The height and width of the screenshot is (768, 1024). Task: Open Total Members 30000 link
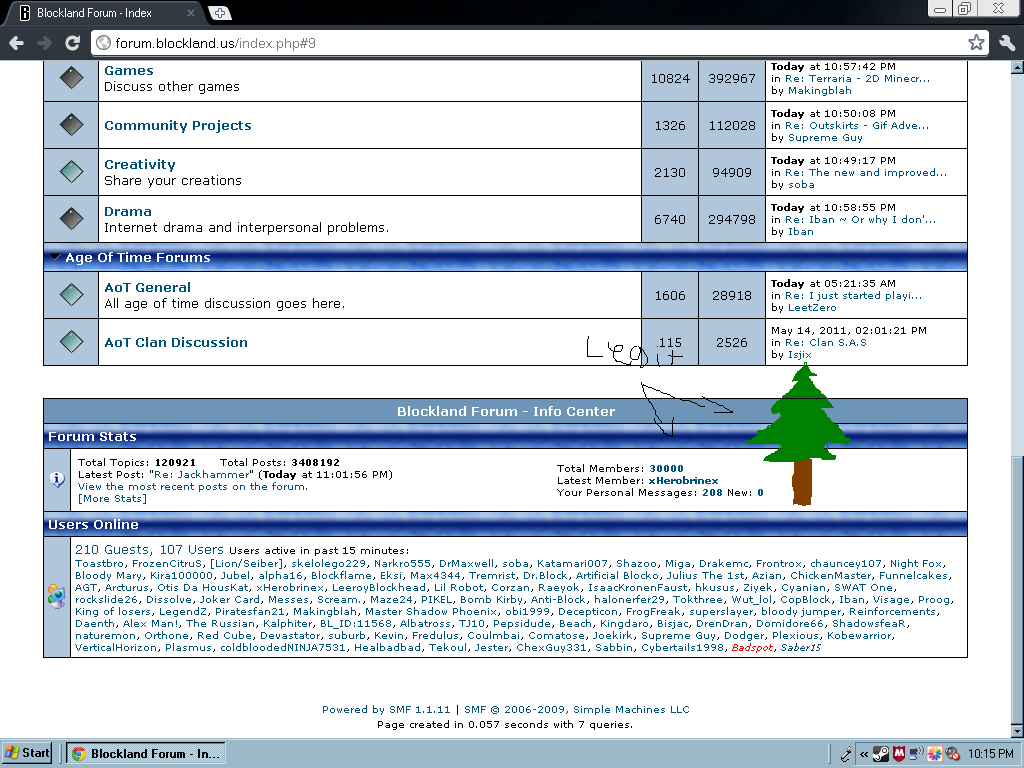click(x=666, y=468)
